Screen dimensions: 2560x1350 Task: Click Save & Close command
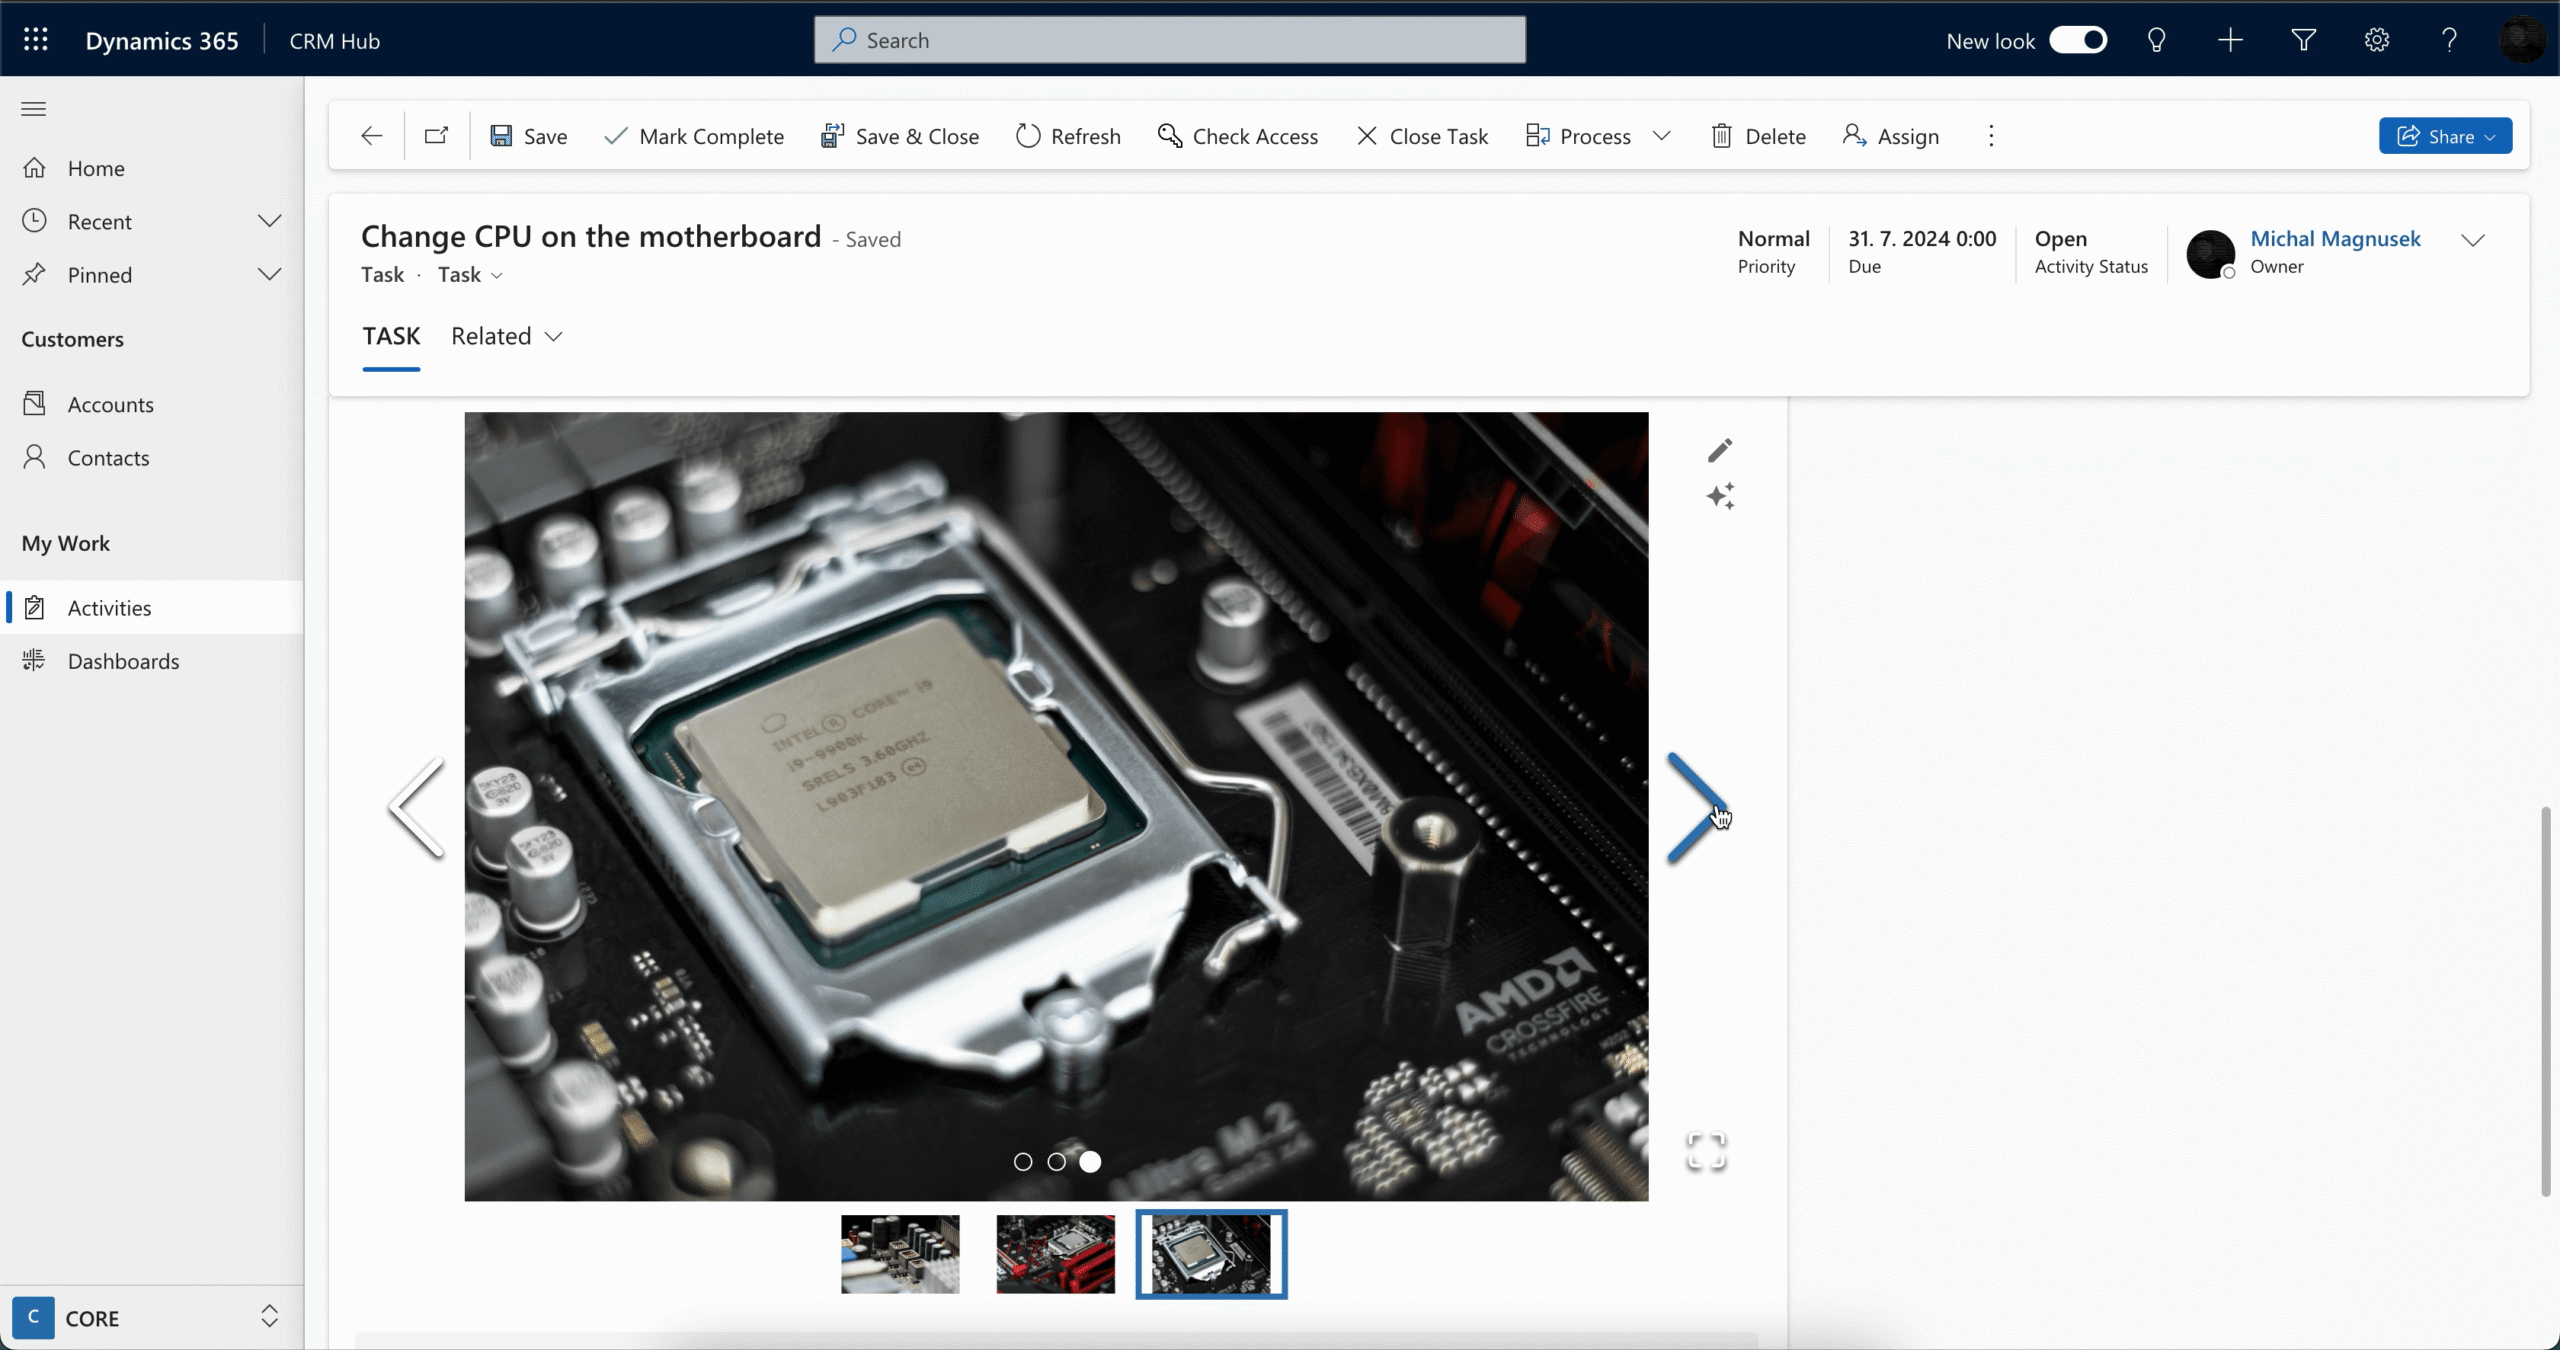pyautogui.click(x=899, y=136)
